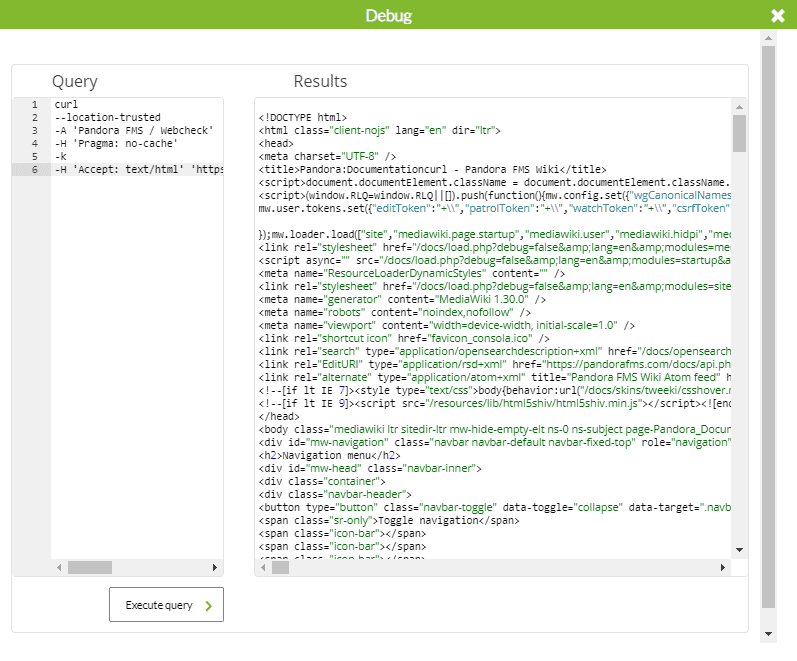This screenshot has width=797, height=661.
Task: Click the '<div id="mw-head"' result line
Action: (x=370, y=468)
